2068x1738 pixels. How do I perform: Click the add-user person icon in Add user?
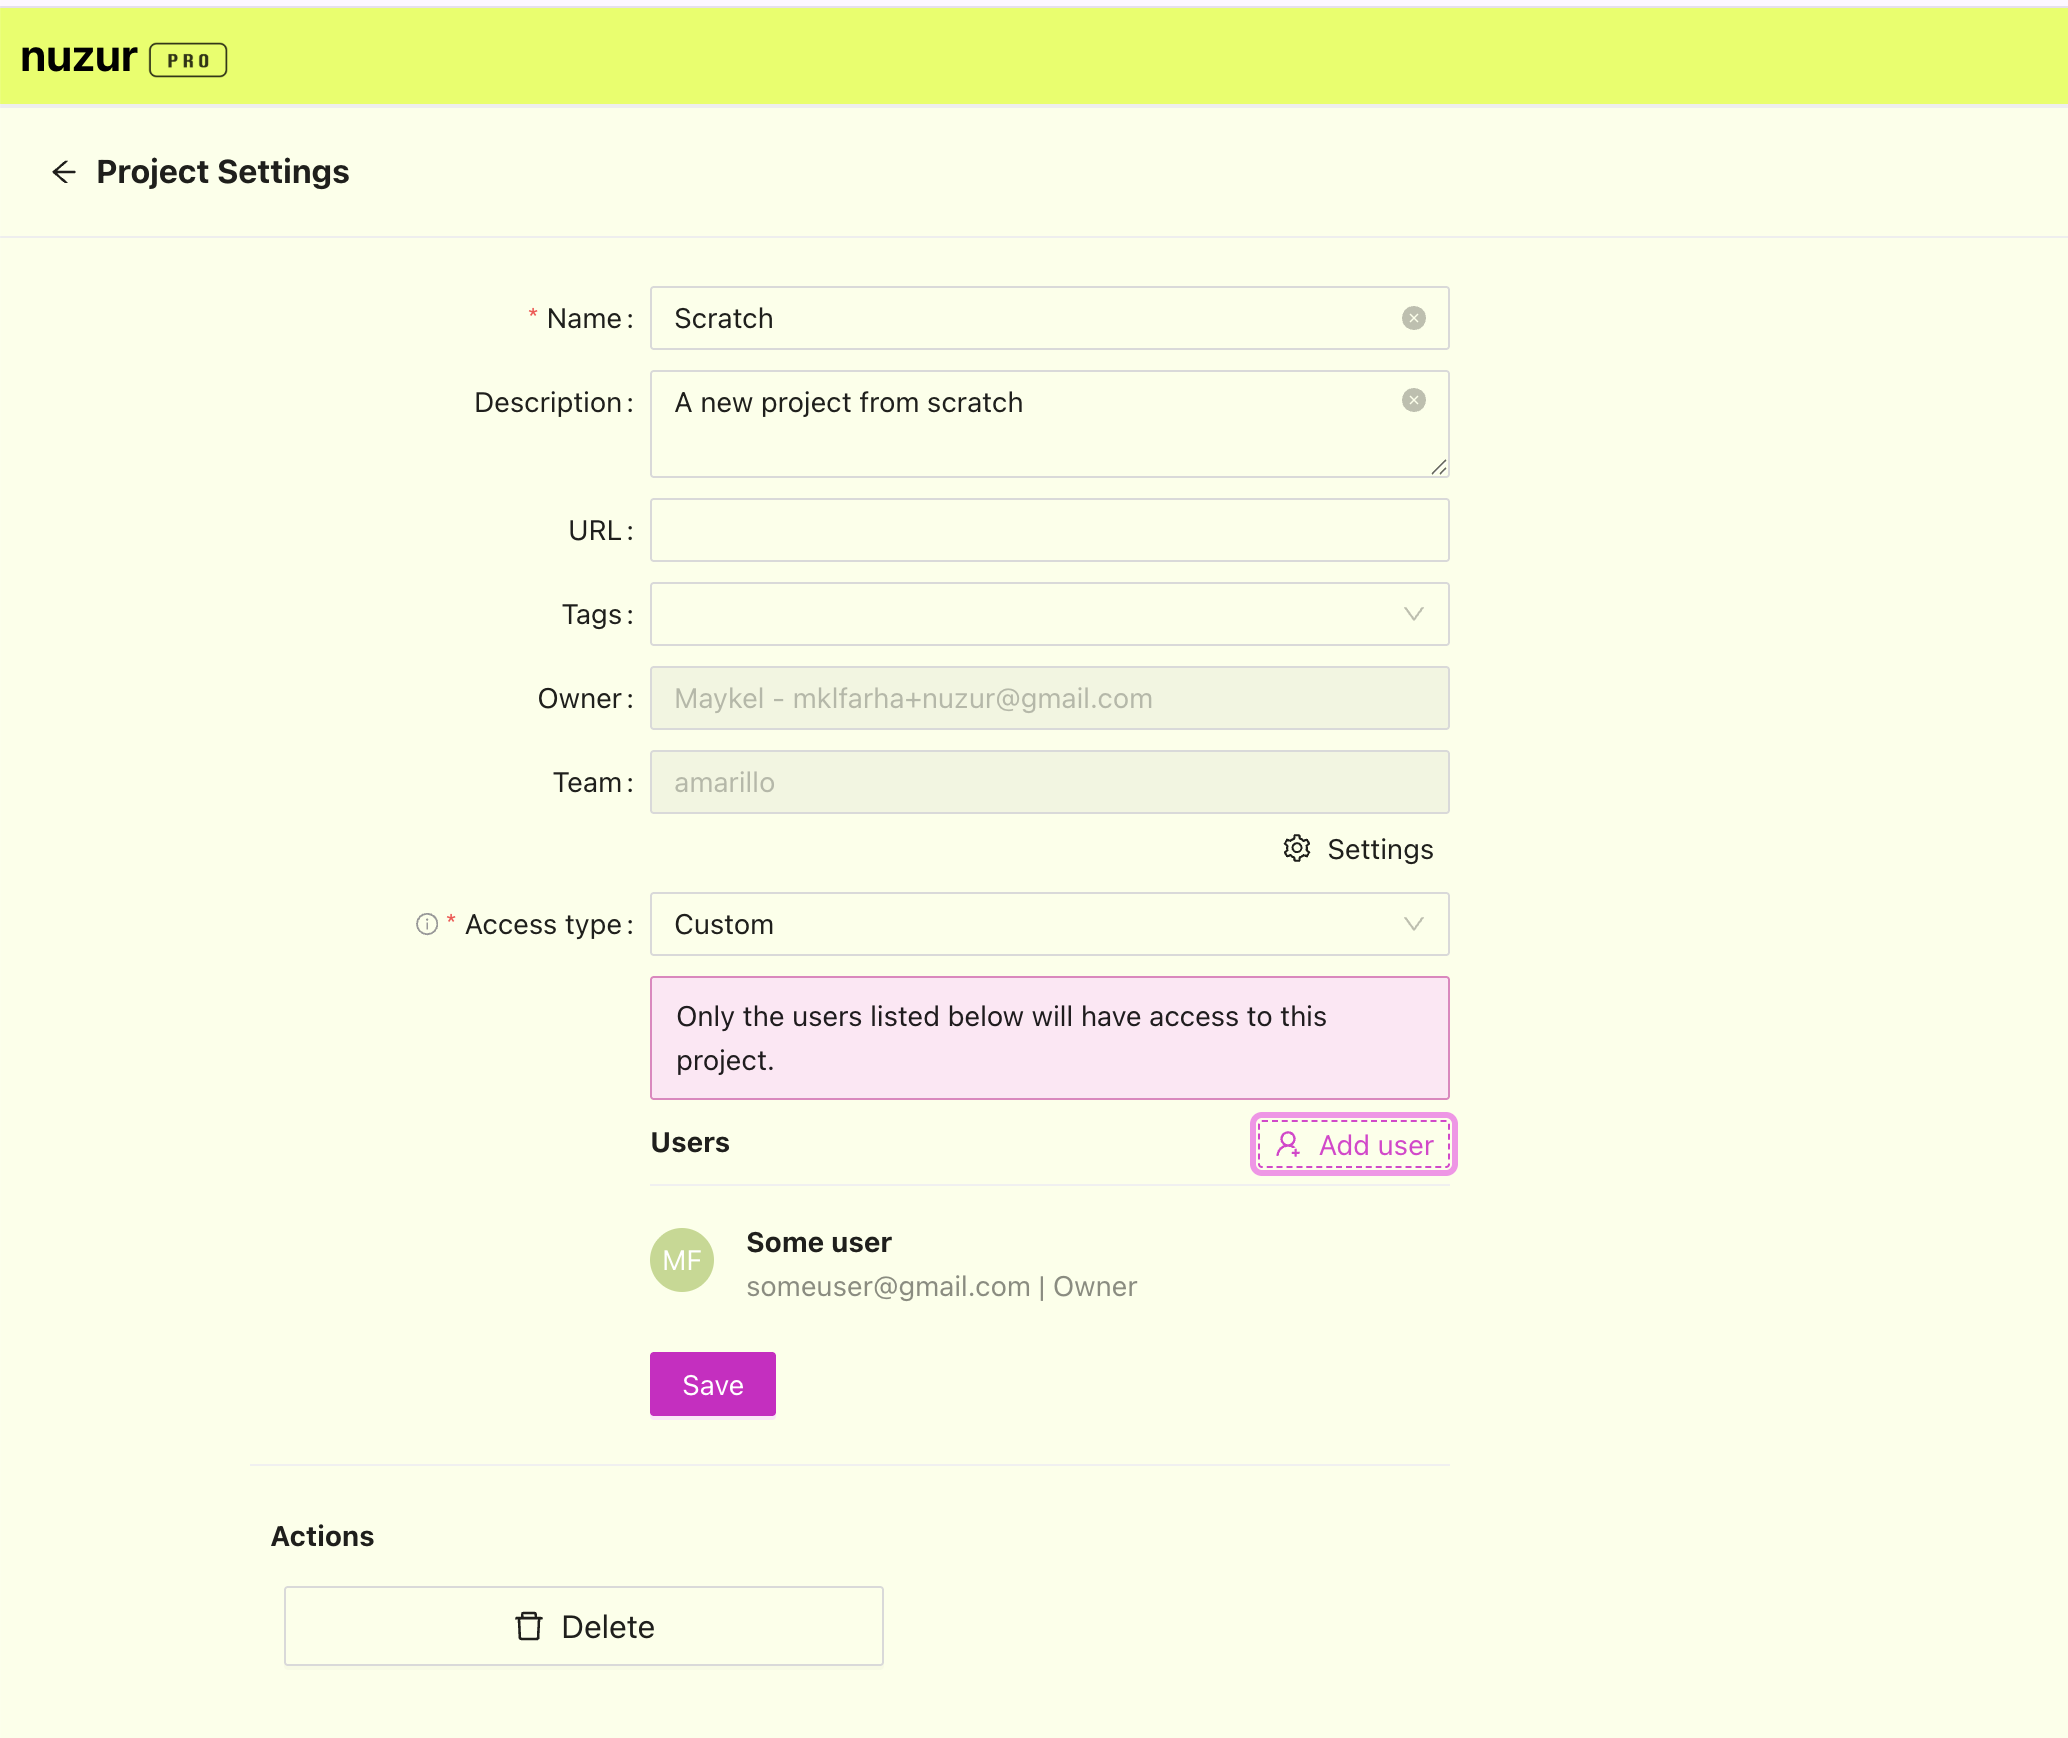[1288, 1145]
